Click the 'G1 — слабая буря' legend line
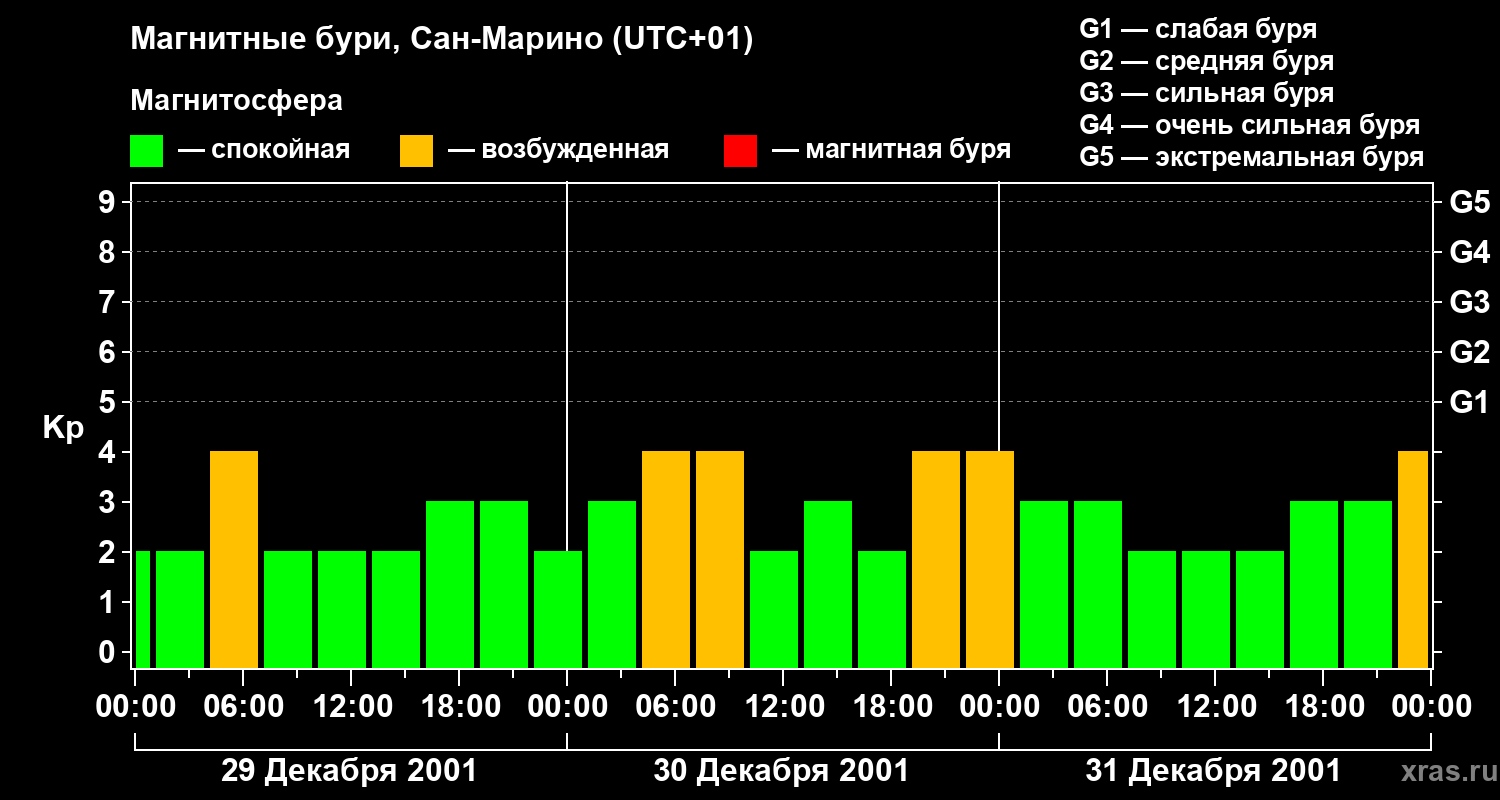 coord(1198,29)
